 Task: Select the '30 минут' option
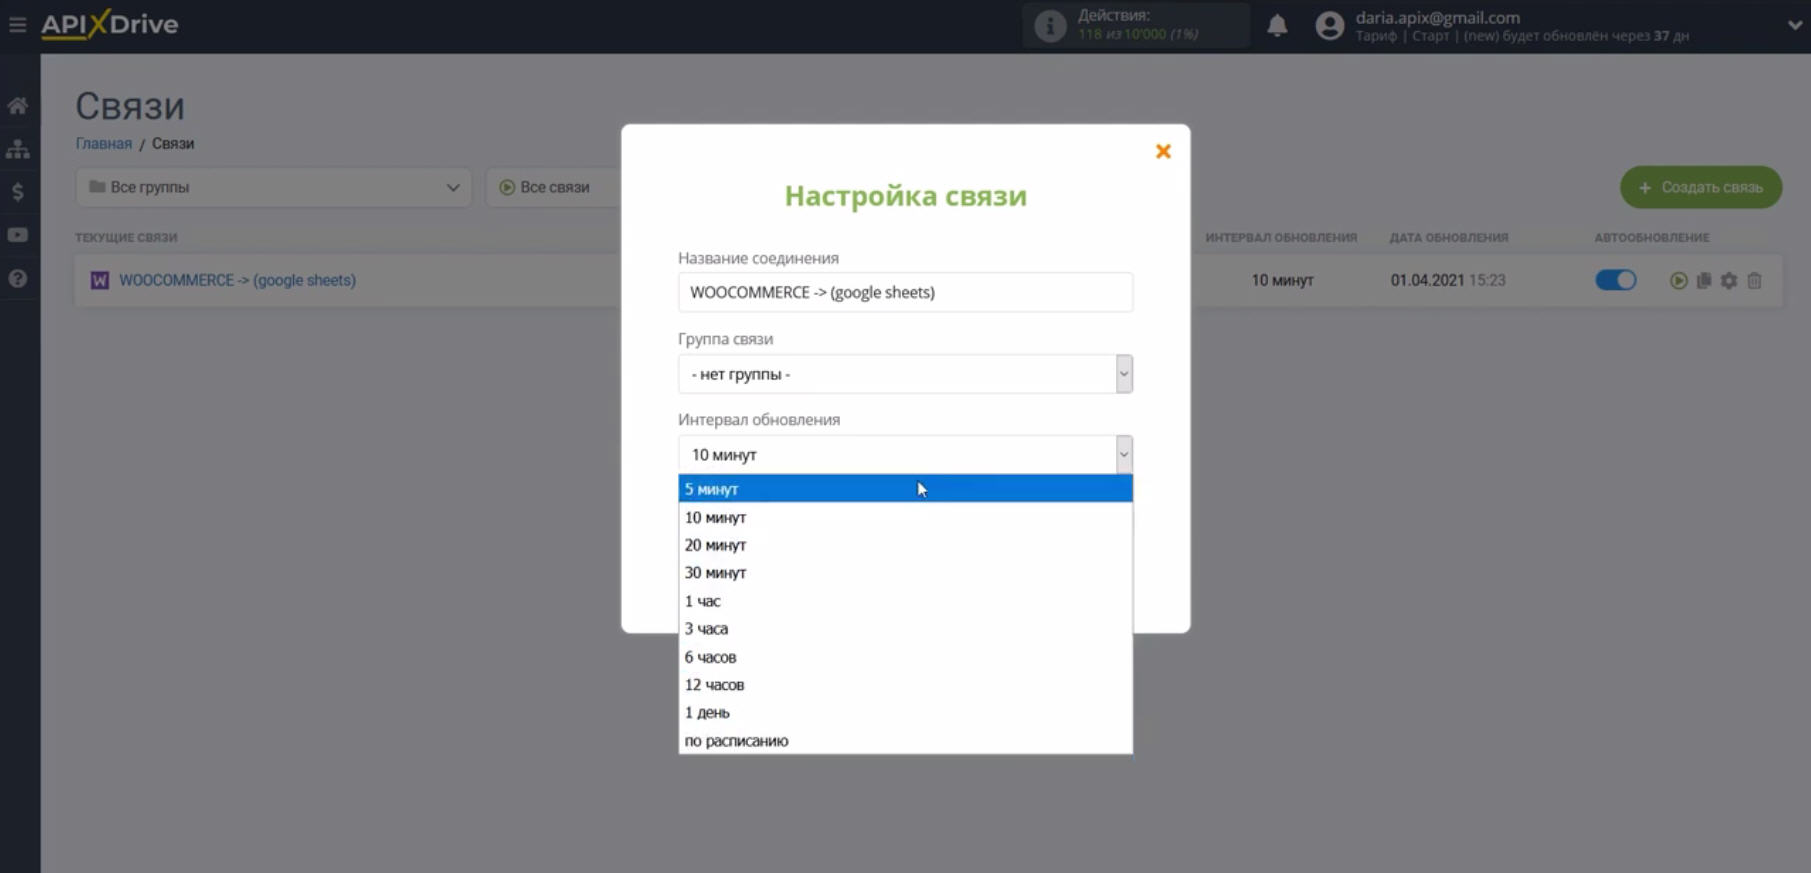tap(905, 573)
